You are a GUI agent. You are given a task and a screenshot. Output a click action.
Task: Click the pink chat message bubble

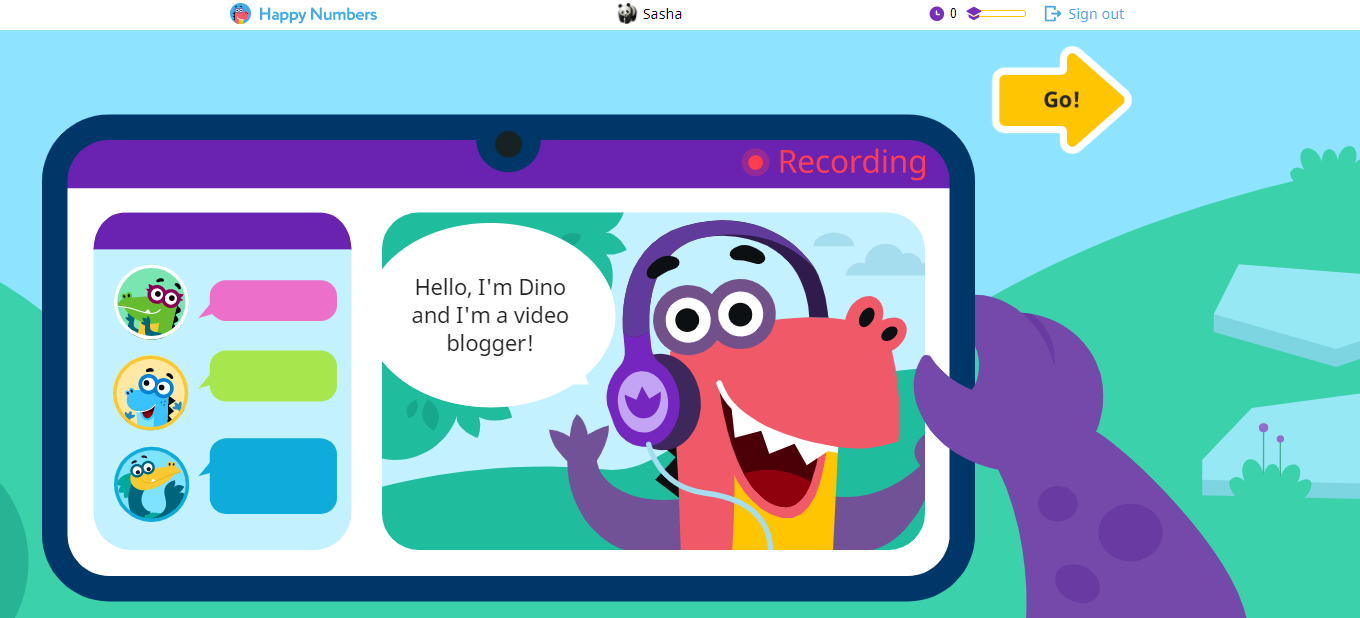pyautogui.click(x=273, y=301)
